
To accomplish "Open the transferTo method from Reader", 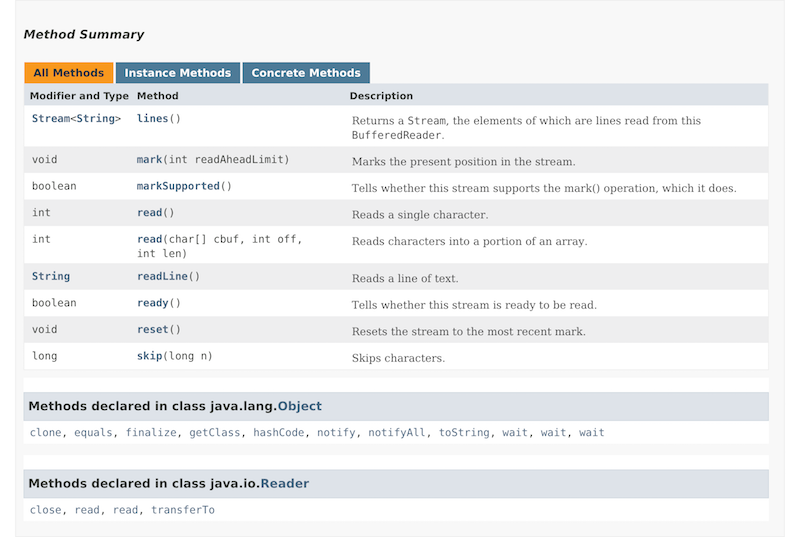I will point(183,510).
